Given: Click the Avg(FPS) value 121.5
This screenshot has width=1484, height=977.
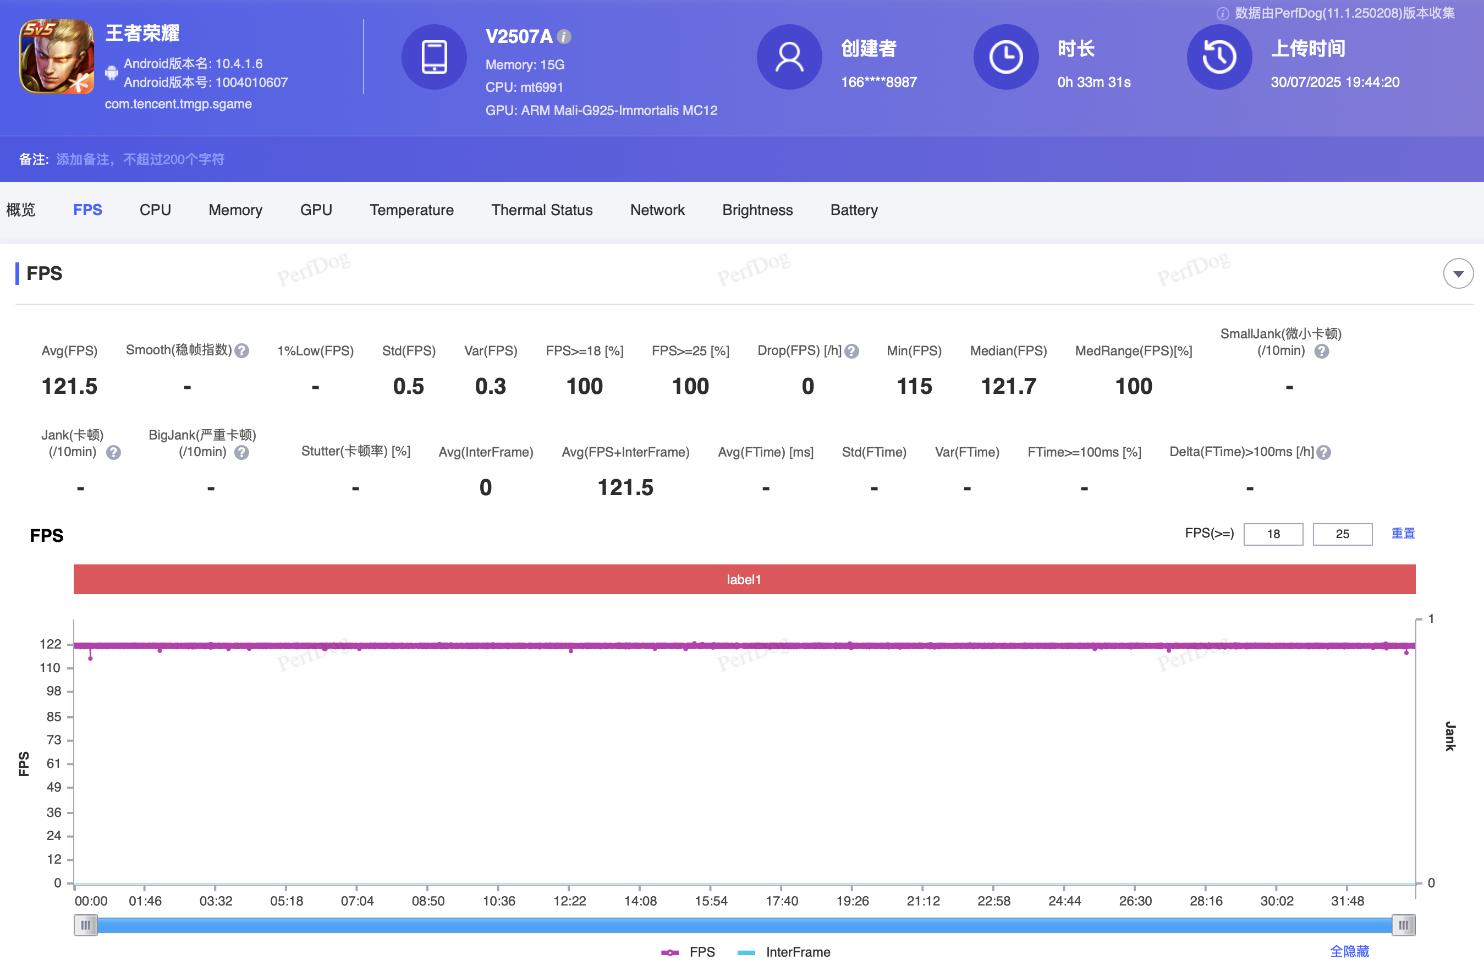Looking at the screenshot, I should point(69,386).
